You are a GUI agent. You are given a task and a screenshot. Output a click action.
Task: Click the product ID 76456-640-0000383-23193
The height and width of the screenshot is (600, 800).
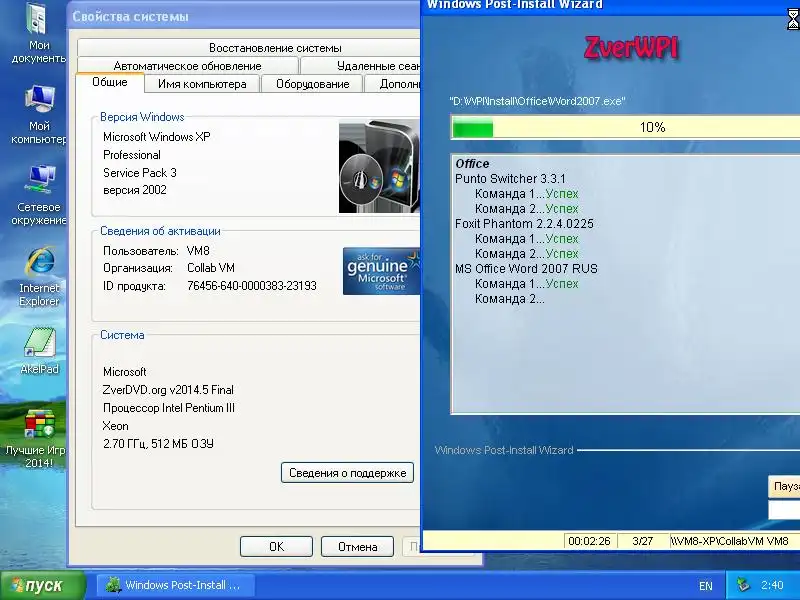252,286
